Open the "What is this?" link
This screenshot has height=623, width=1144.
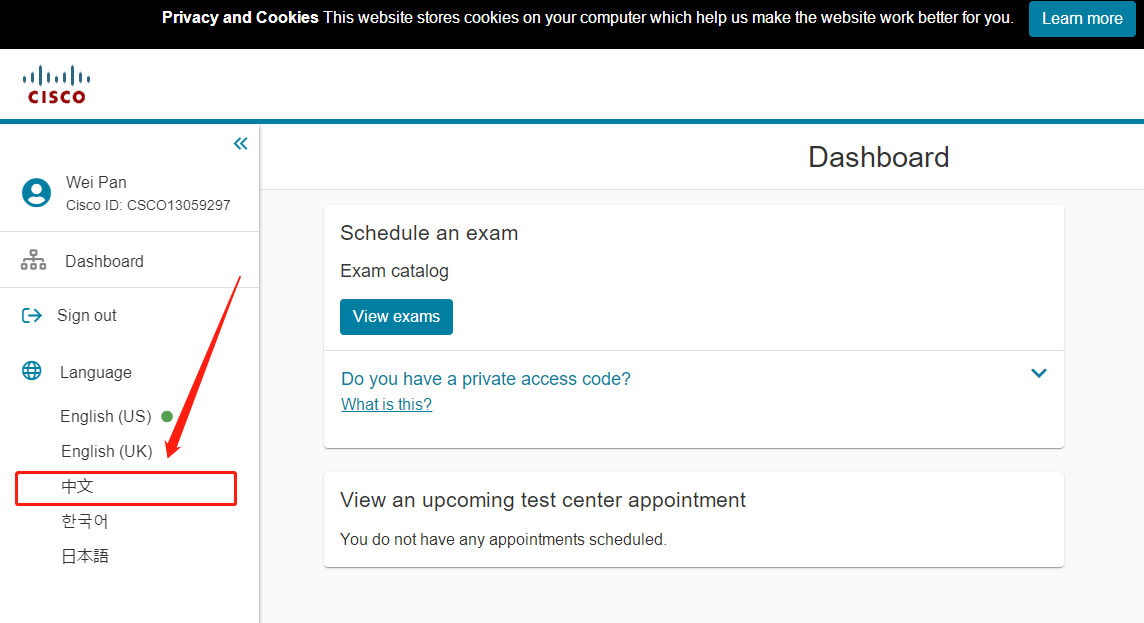click(386, 404)
